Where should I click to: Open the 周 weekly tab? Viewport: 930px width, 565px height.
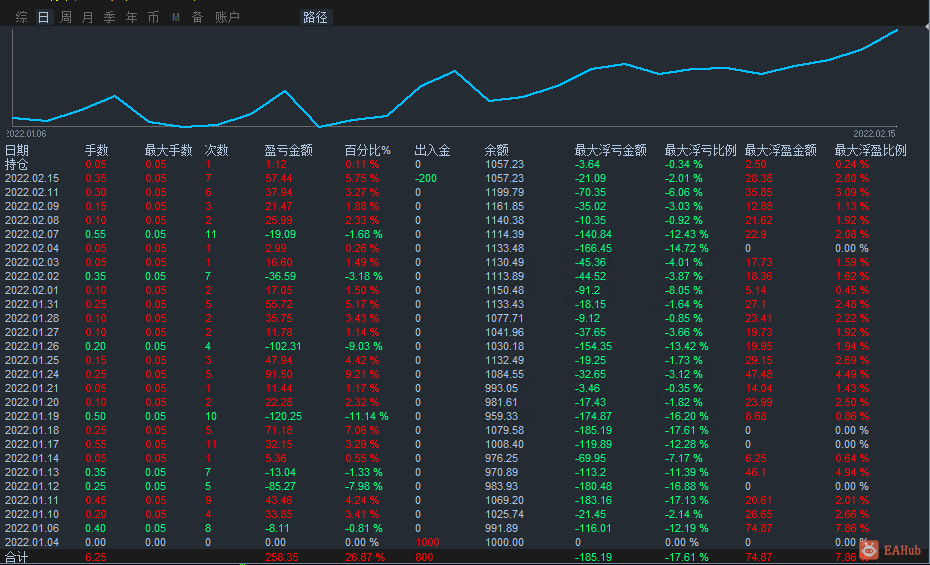tap(65, 17)
